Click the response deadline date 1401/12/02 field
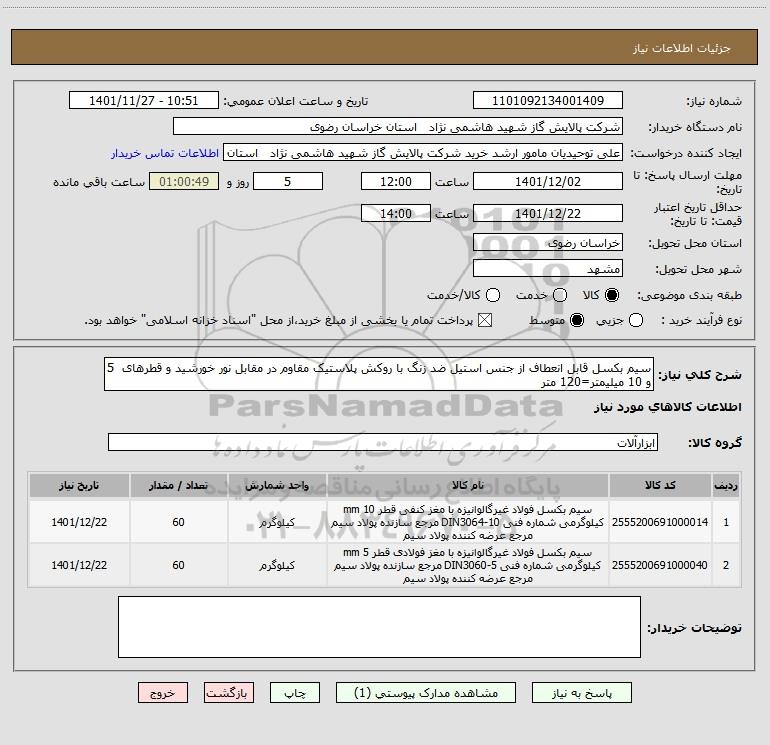Screen dimensions: 770x745 [x=548, y=181]
